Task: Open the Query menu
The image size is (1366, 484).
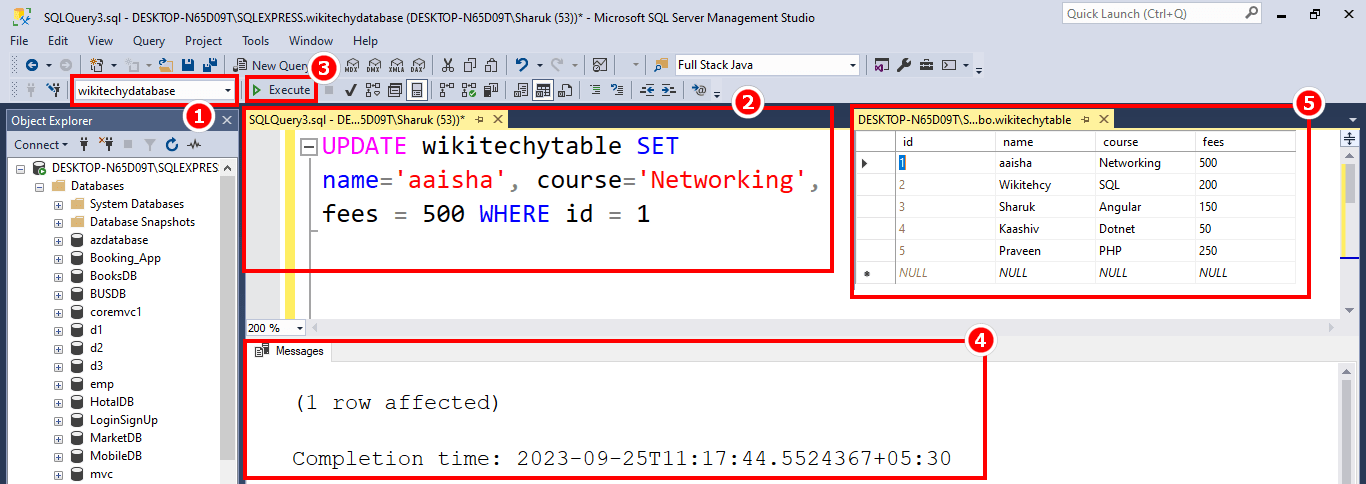Action: click(x=148, y=41)
